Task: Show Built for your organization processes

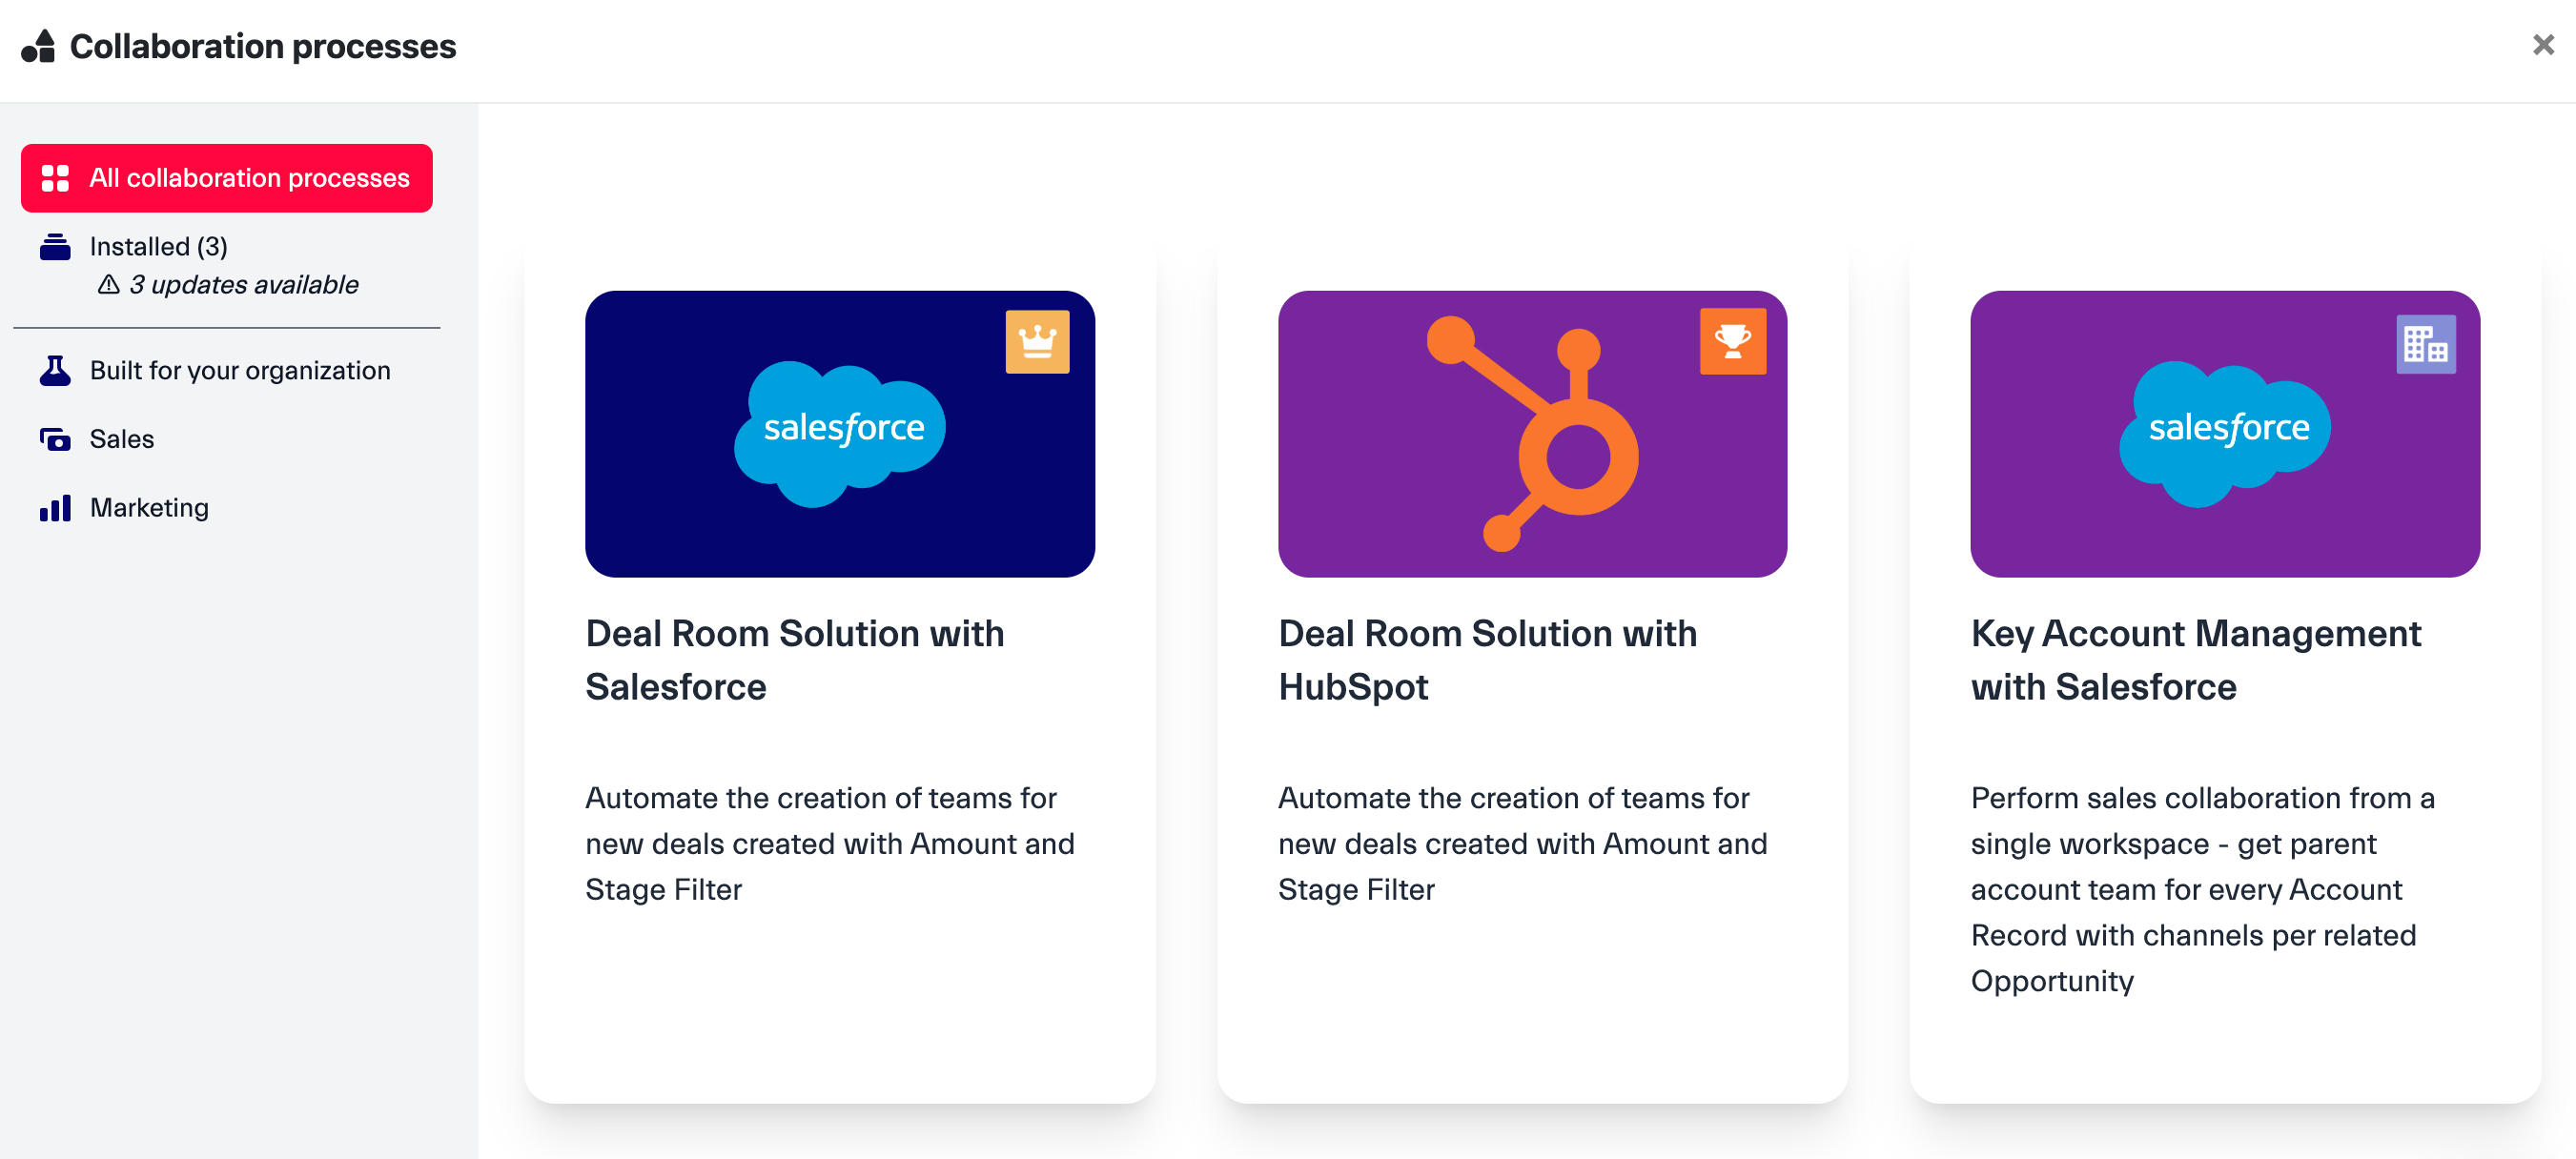Action: coord(240,370)
